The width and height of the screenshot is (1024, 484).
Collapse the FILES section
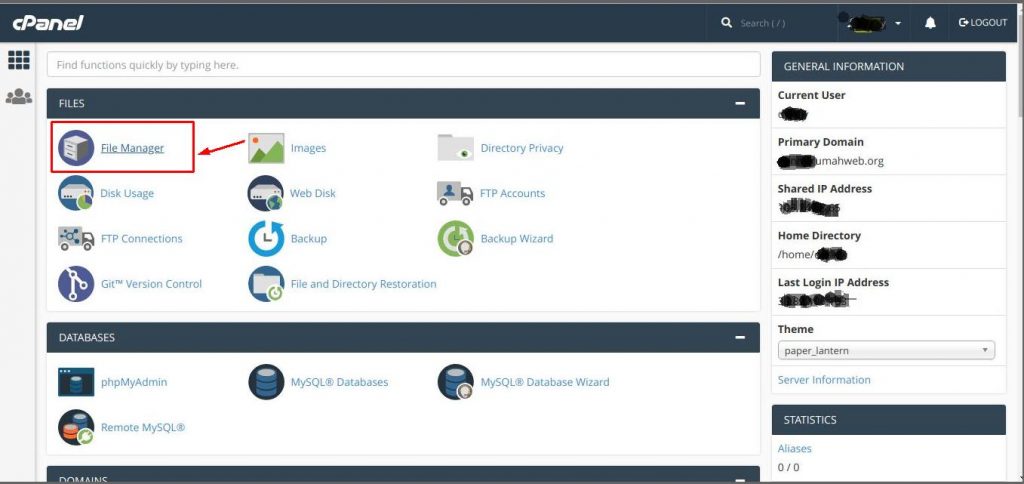click(x=740, y=103)
